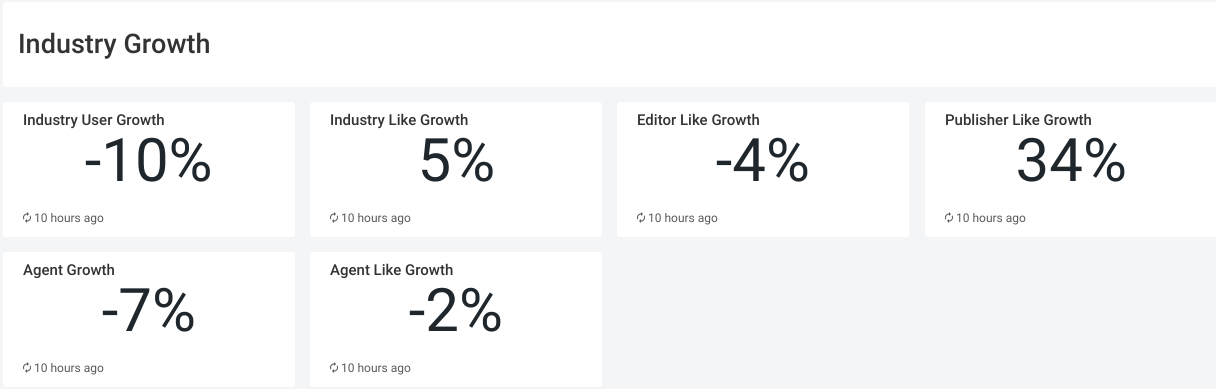This screenshot has height=389, width=1216.
Task: Open the Publisher Like Growth widget title
Action: 1018,120
